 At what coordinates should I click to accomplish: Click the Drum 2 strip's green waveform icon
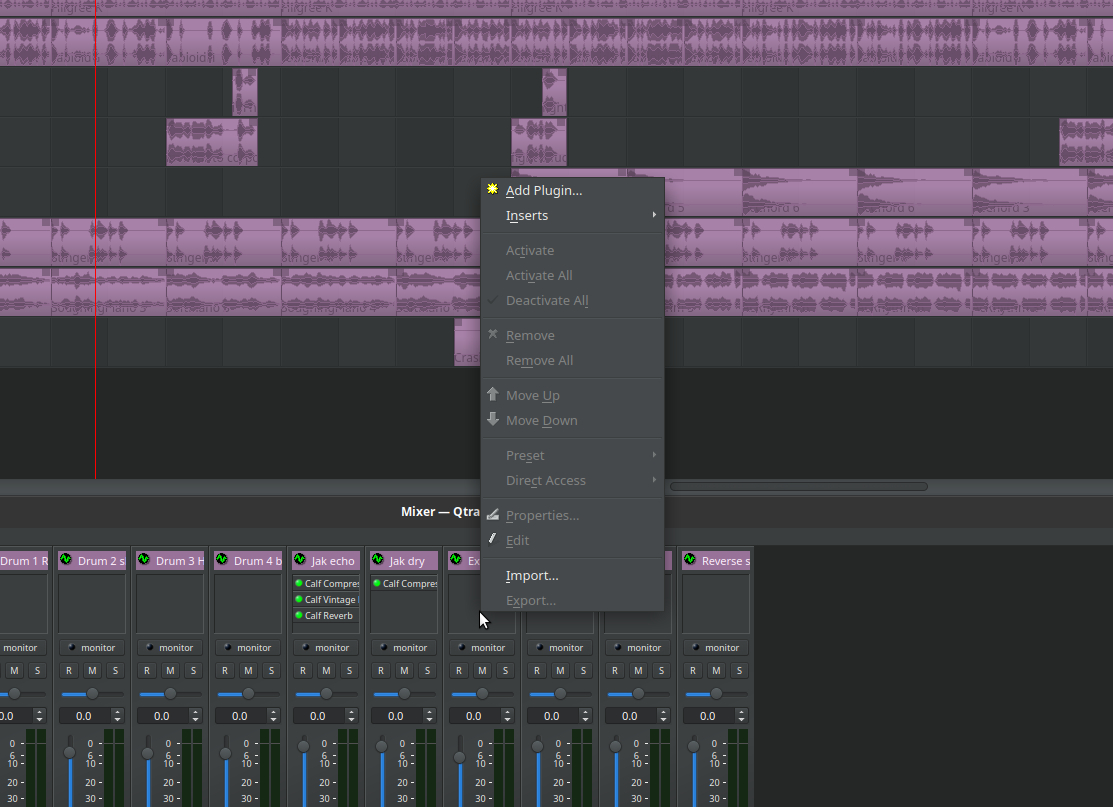(x=66, y=560)
